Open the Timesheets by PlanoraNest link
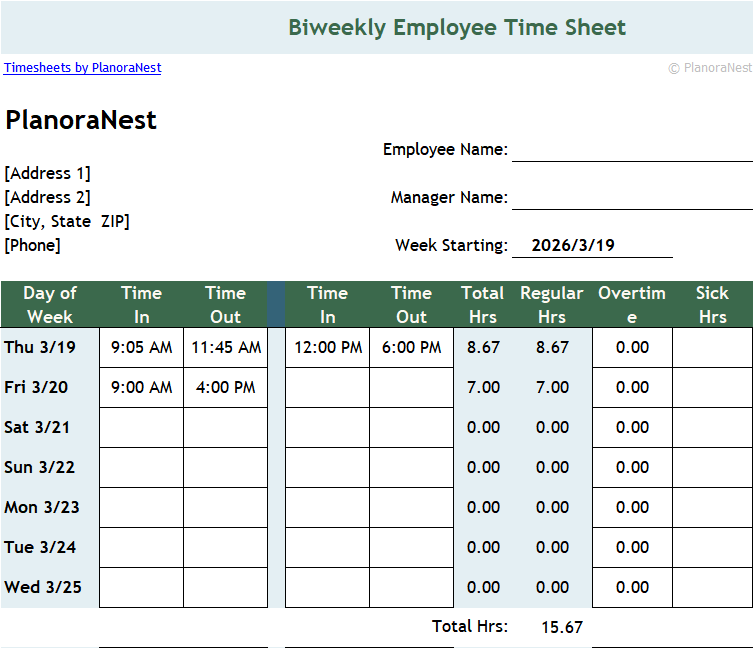The image size is (753, 648). coord(83,68)
